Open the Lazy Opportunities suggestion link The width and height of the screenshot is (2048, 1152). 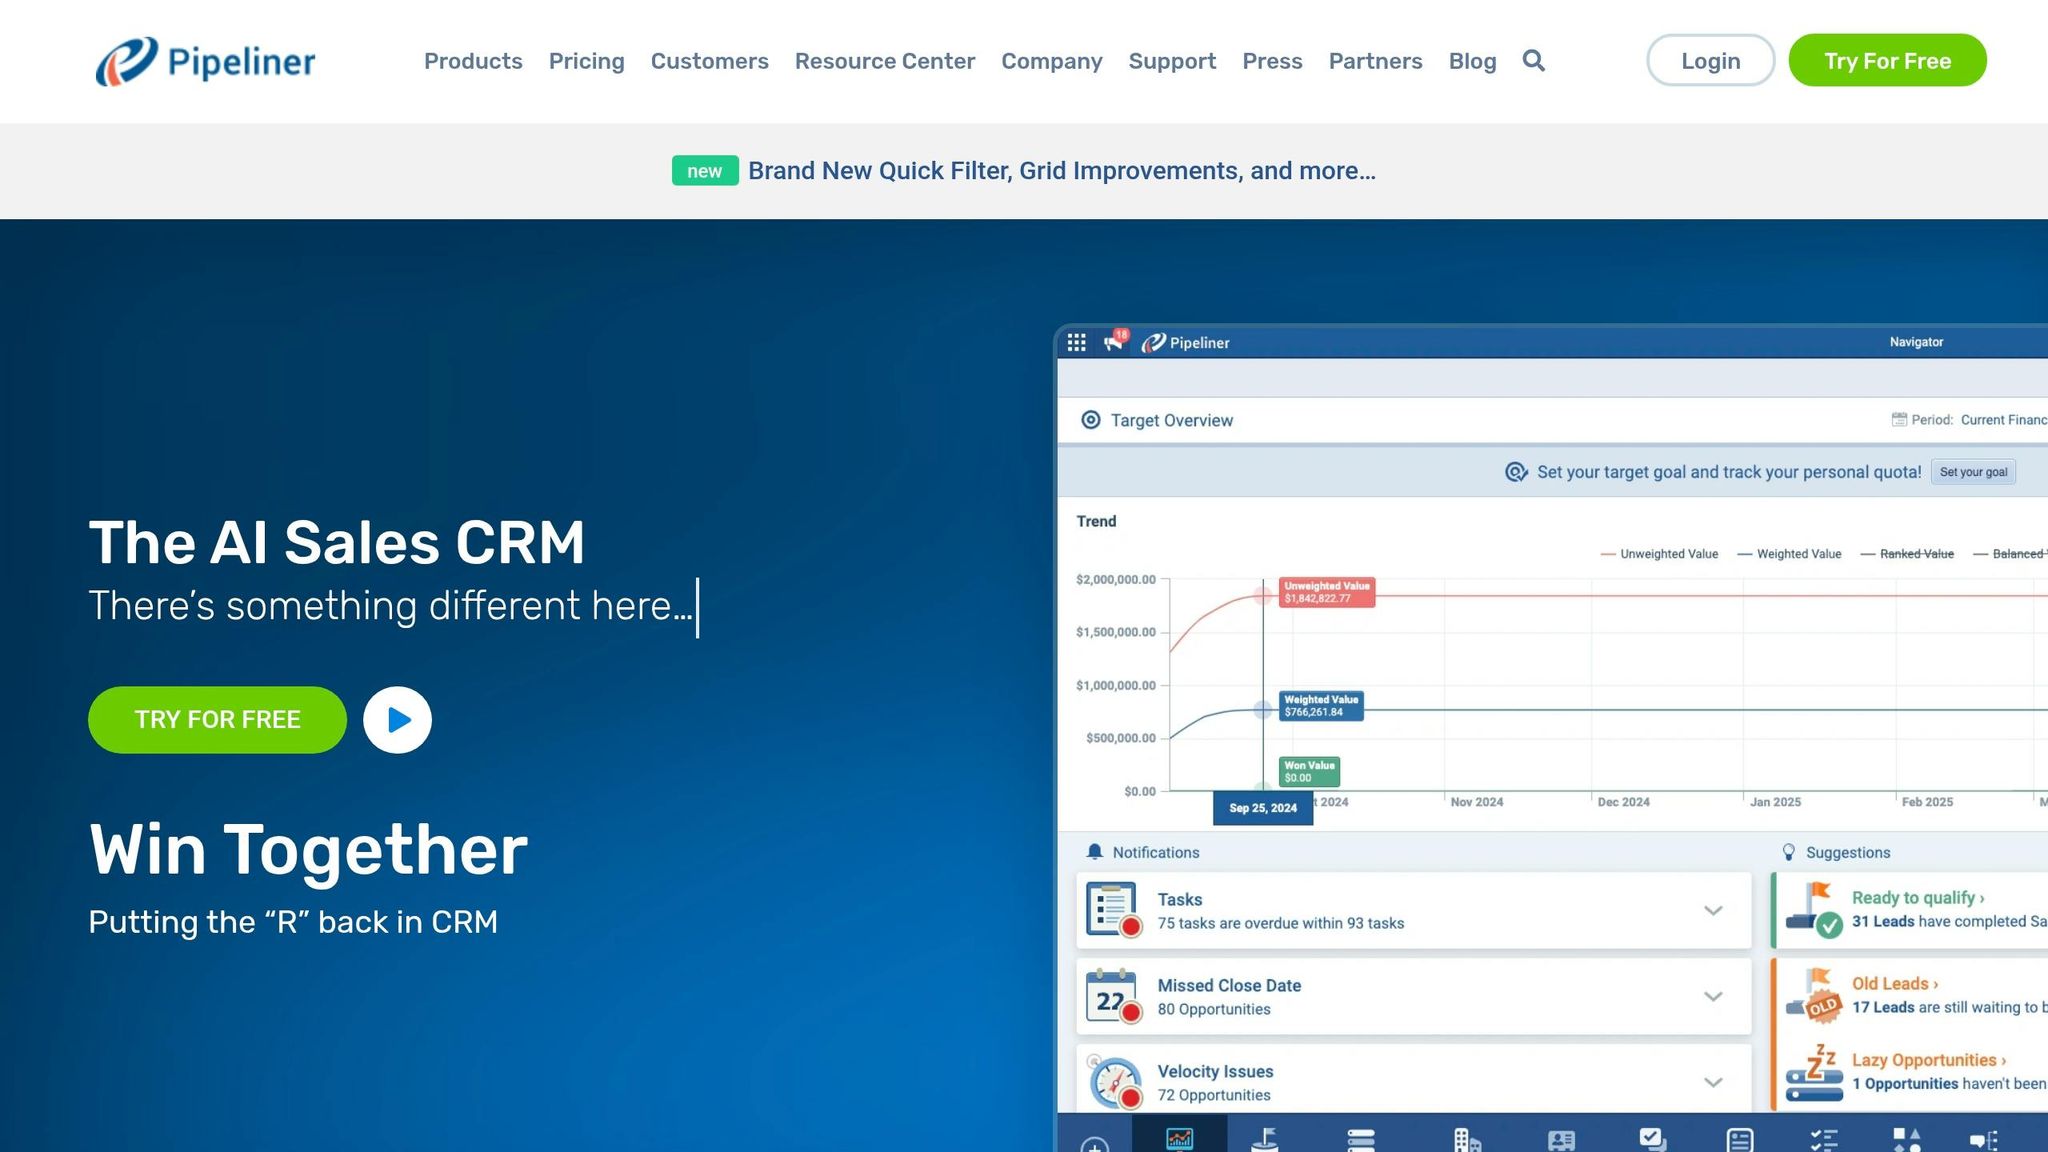(1929, 1060)
